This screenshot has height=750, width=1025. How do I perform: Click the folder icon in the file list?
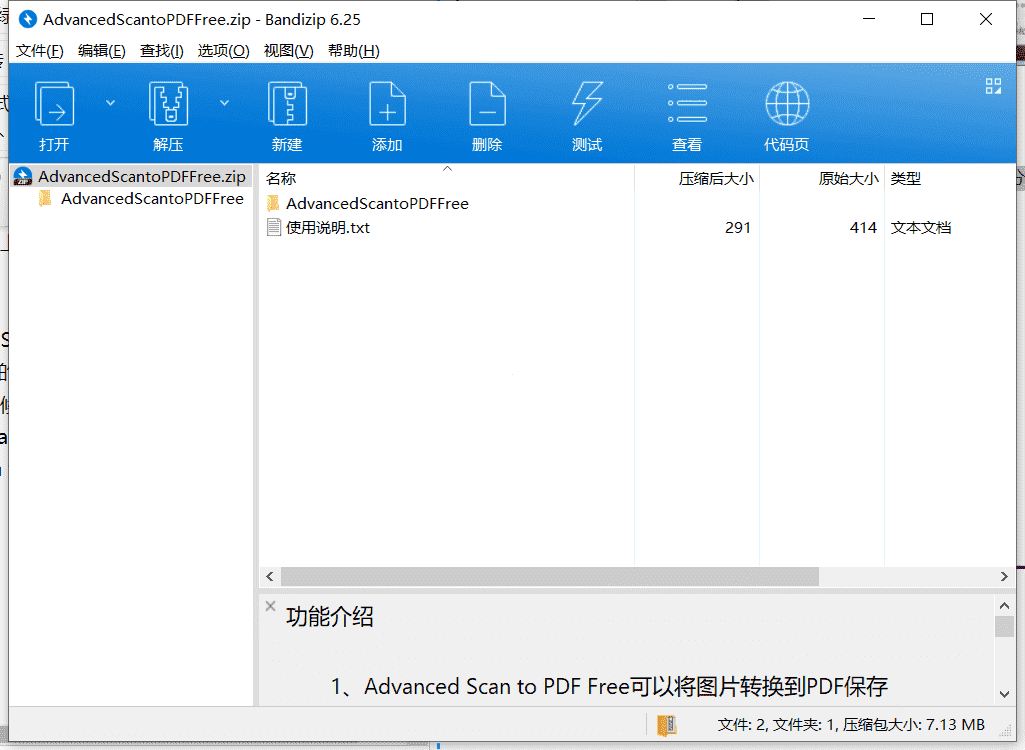pos(274,203)
